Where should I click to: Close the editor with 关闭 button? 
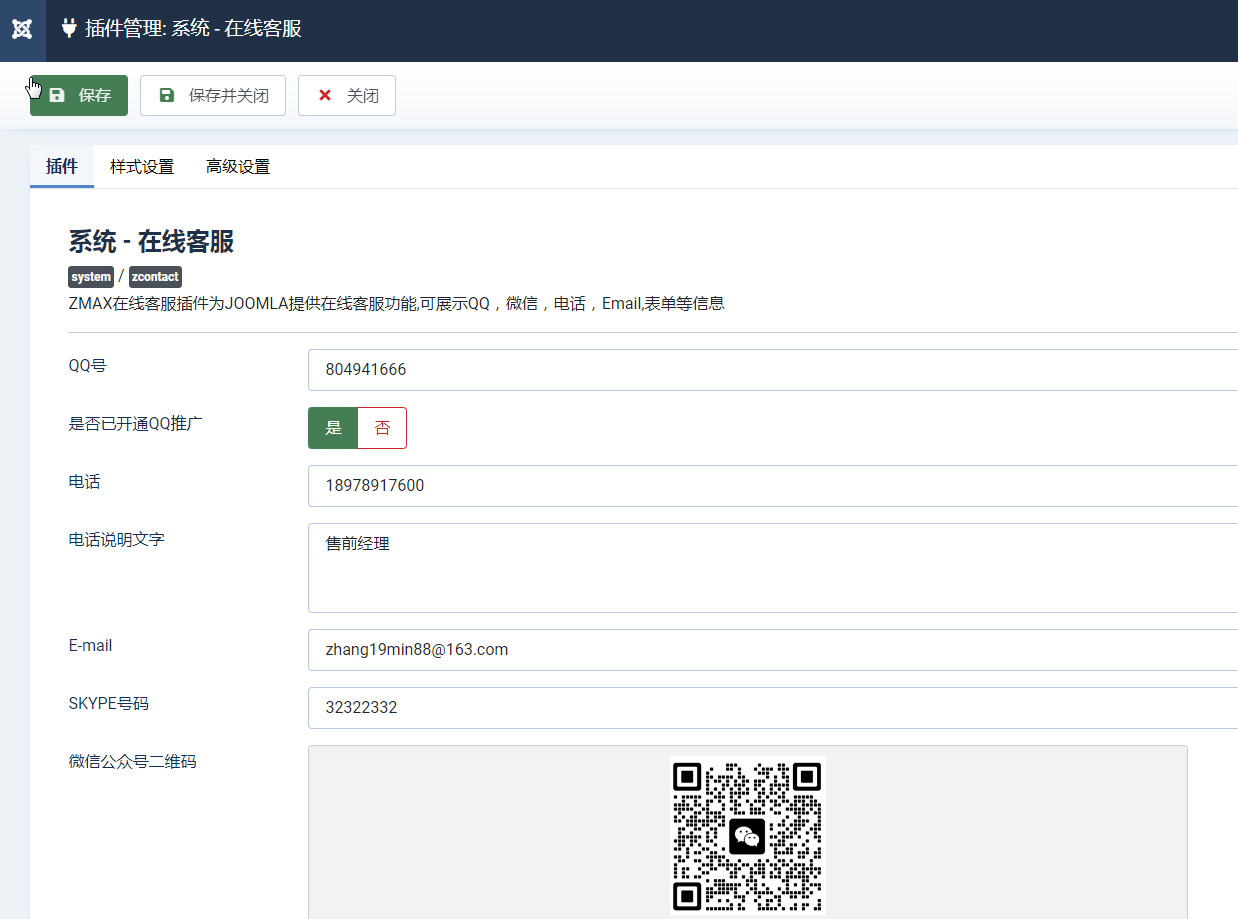[347, 96]
